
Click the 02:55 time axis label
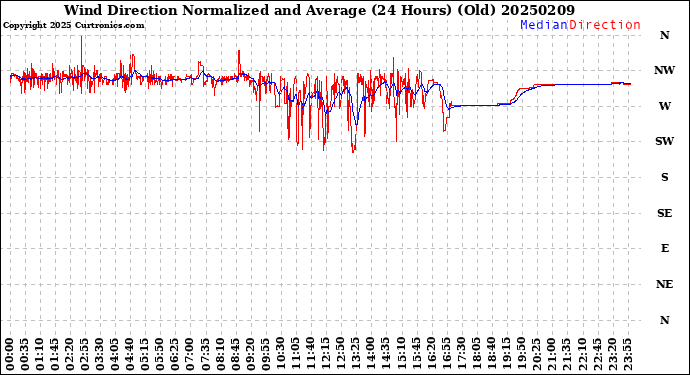85,355
